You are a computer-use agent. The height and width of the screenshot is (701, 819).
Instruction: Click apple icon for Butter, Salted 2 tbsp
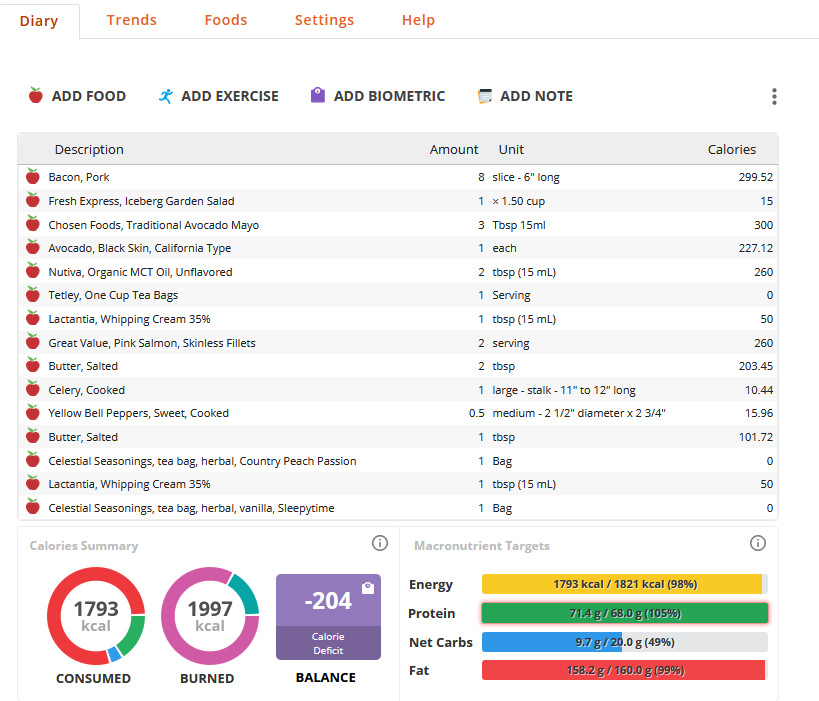33,366
